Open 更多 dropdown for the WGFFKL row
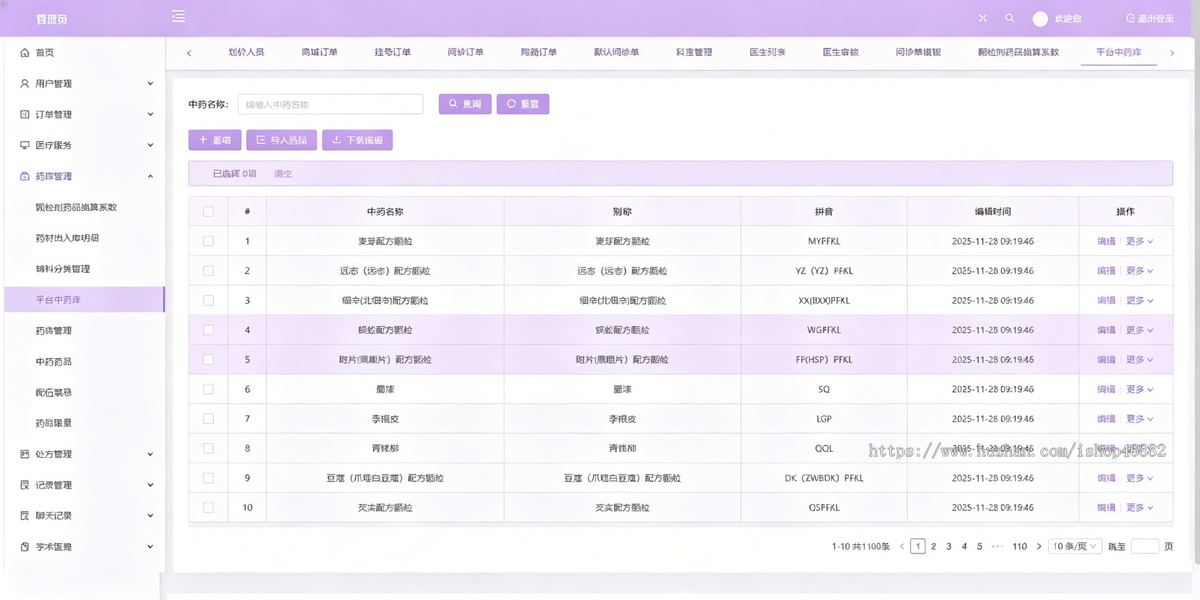 [x=1140, y=330]
